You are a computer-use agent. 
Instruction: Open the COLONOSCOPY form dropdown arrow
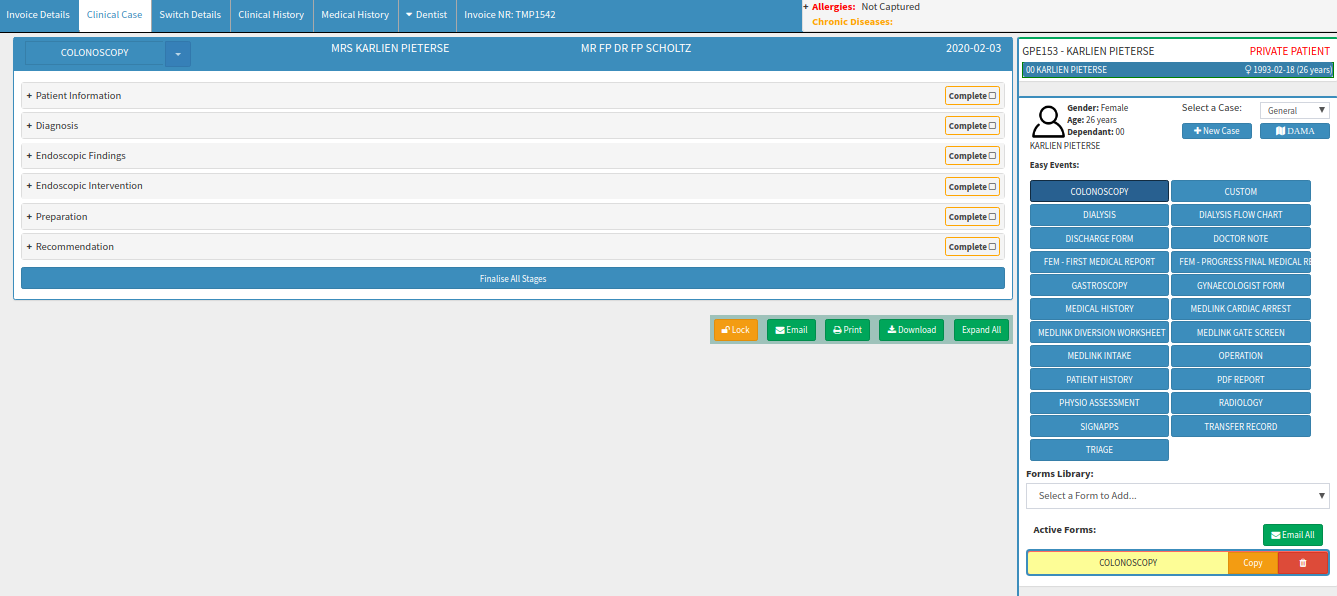tap(178, 53)
